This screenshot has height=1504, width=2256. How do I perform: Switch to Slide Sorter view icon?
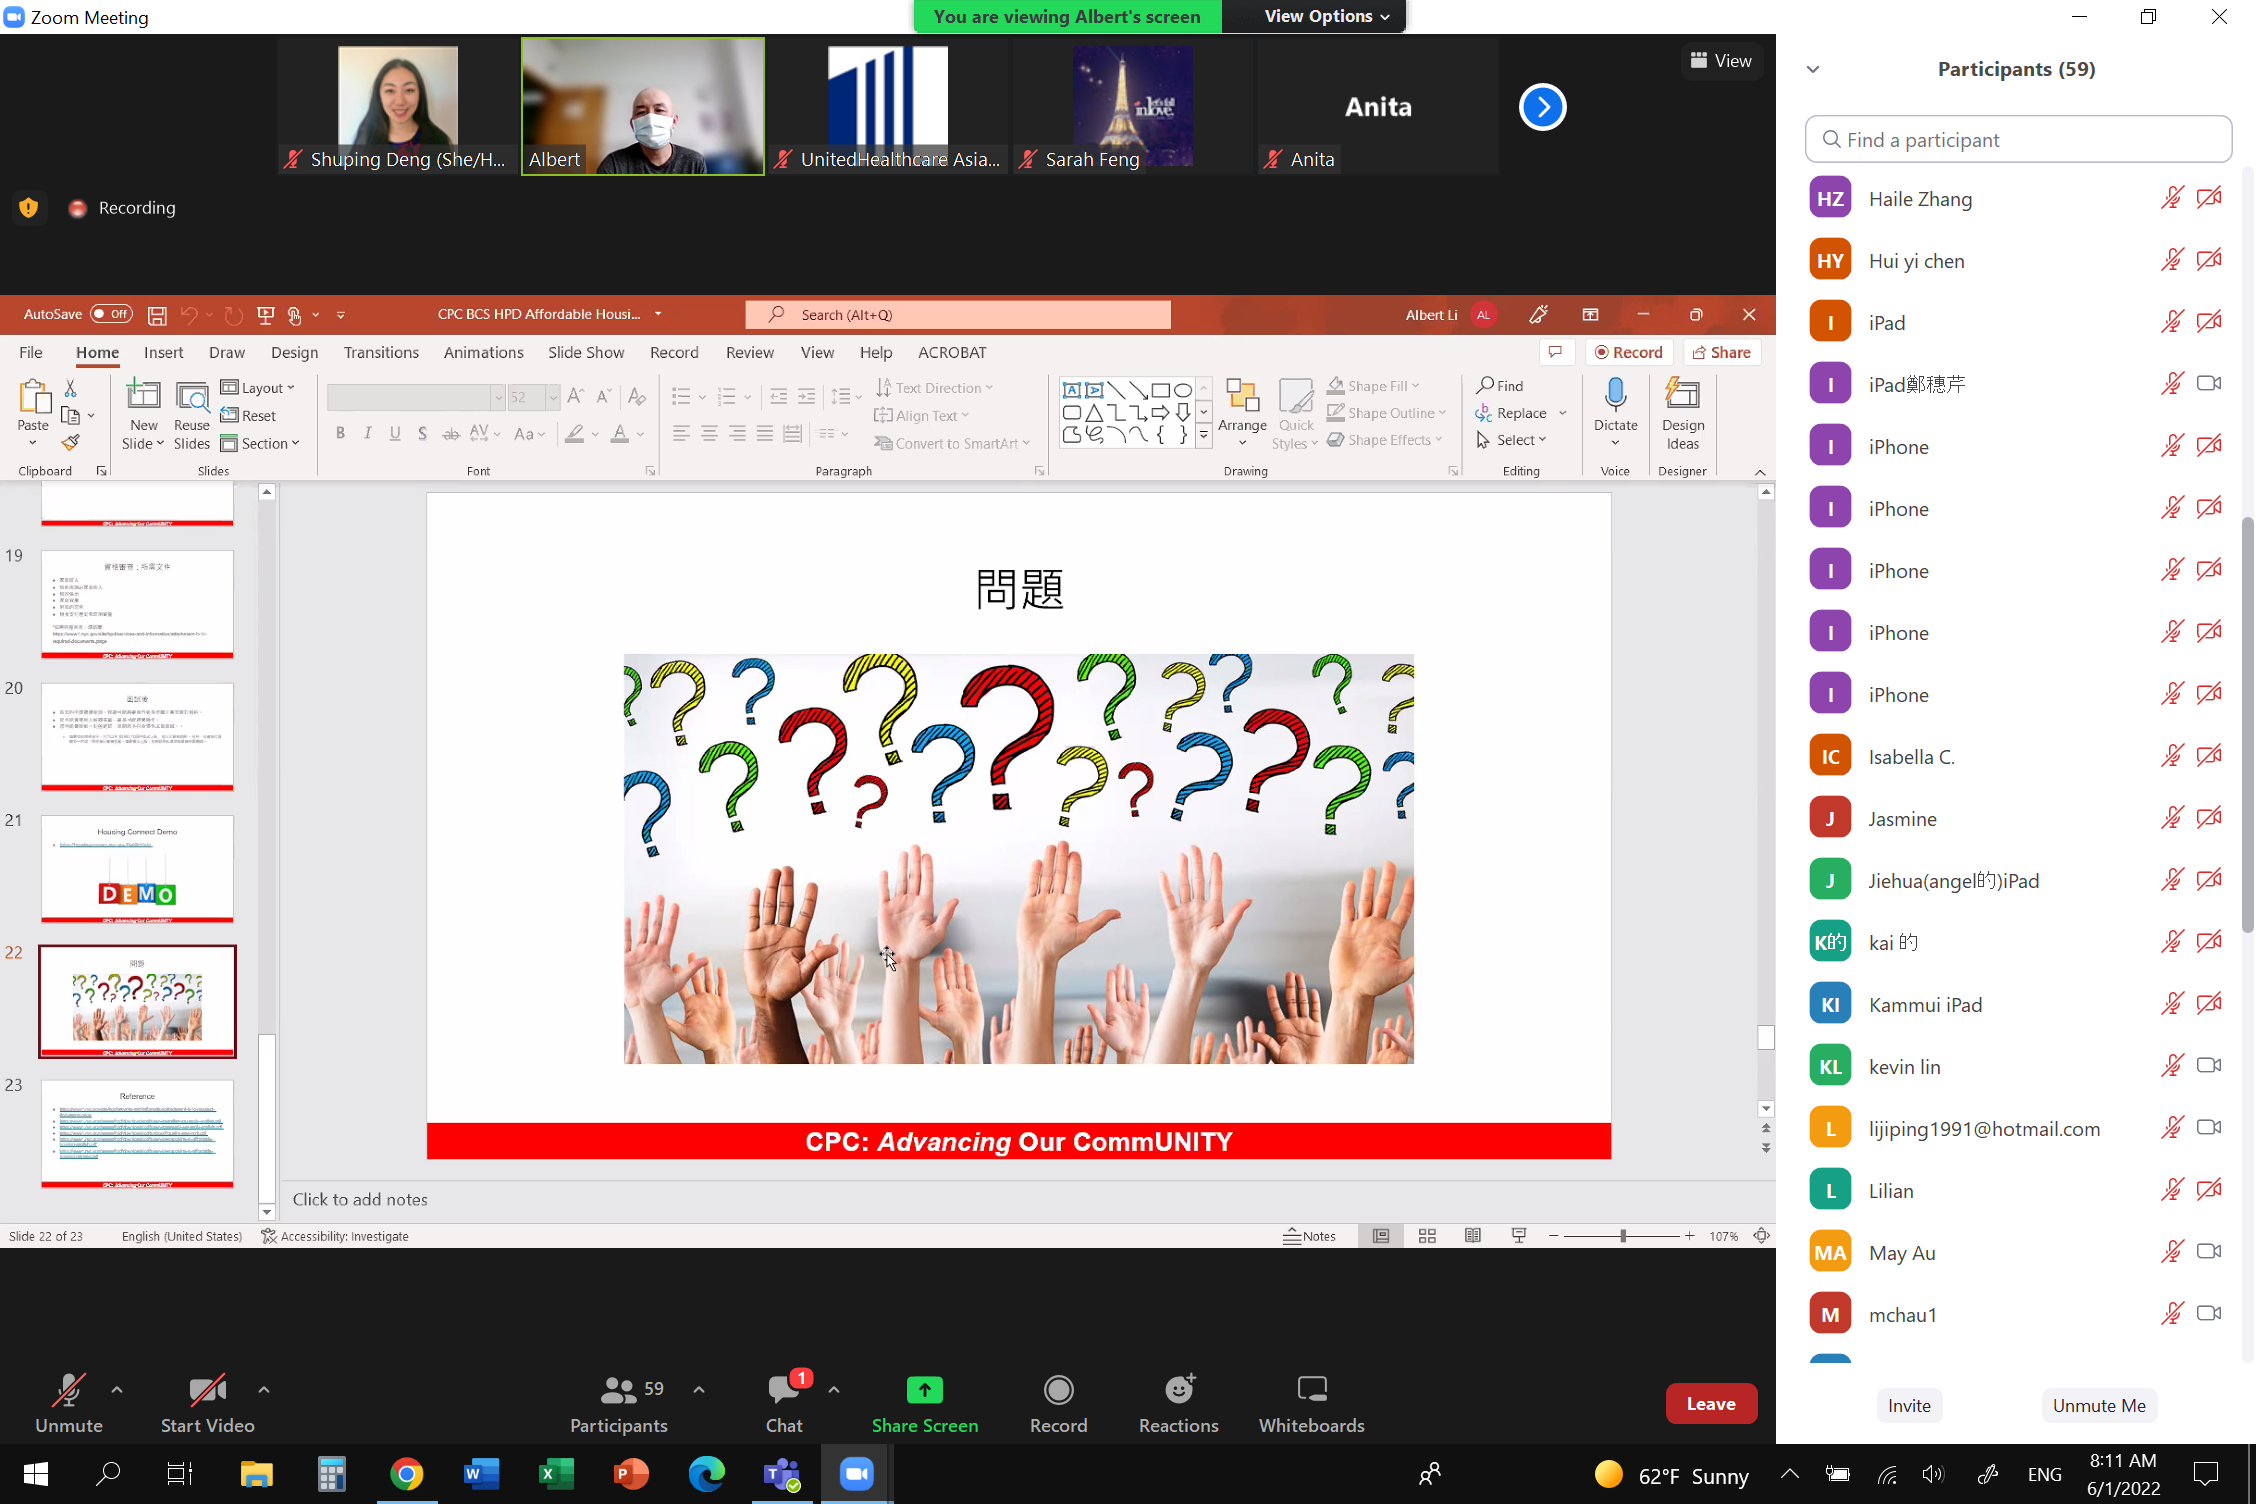[1427, 1236]
